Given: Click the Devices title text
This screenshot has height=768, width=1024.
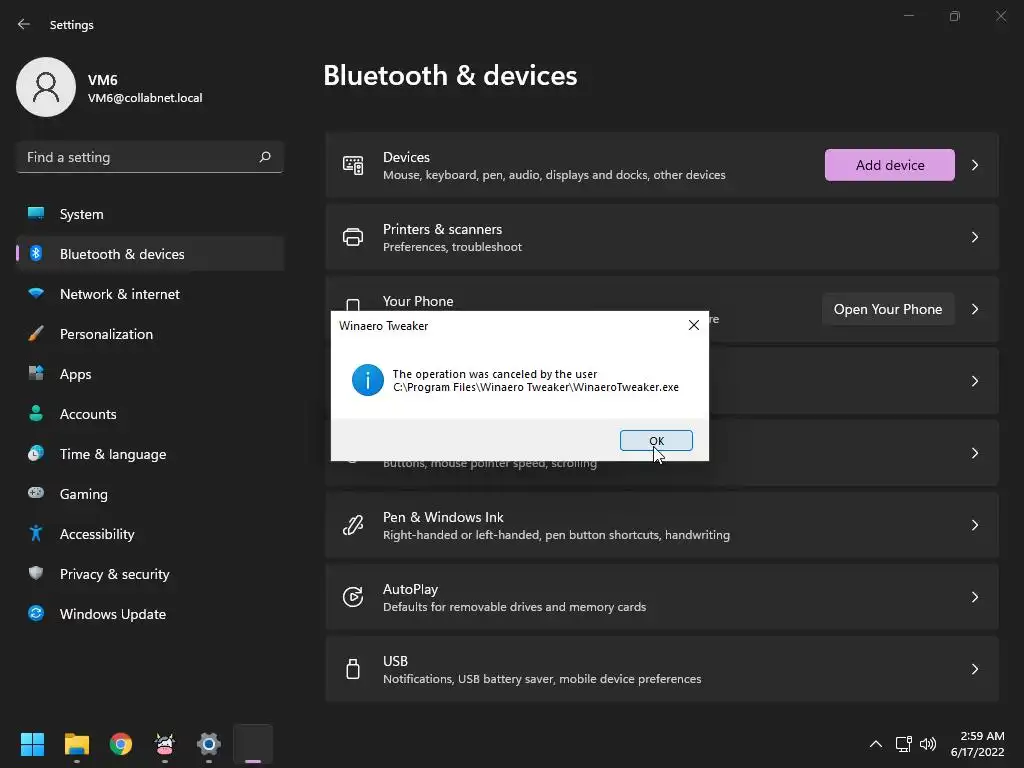Looking at the screenshot, I should click(x=406, y=157).
